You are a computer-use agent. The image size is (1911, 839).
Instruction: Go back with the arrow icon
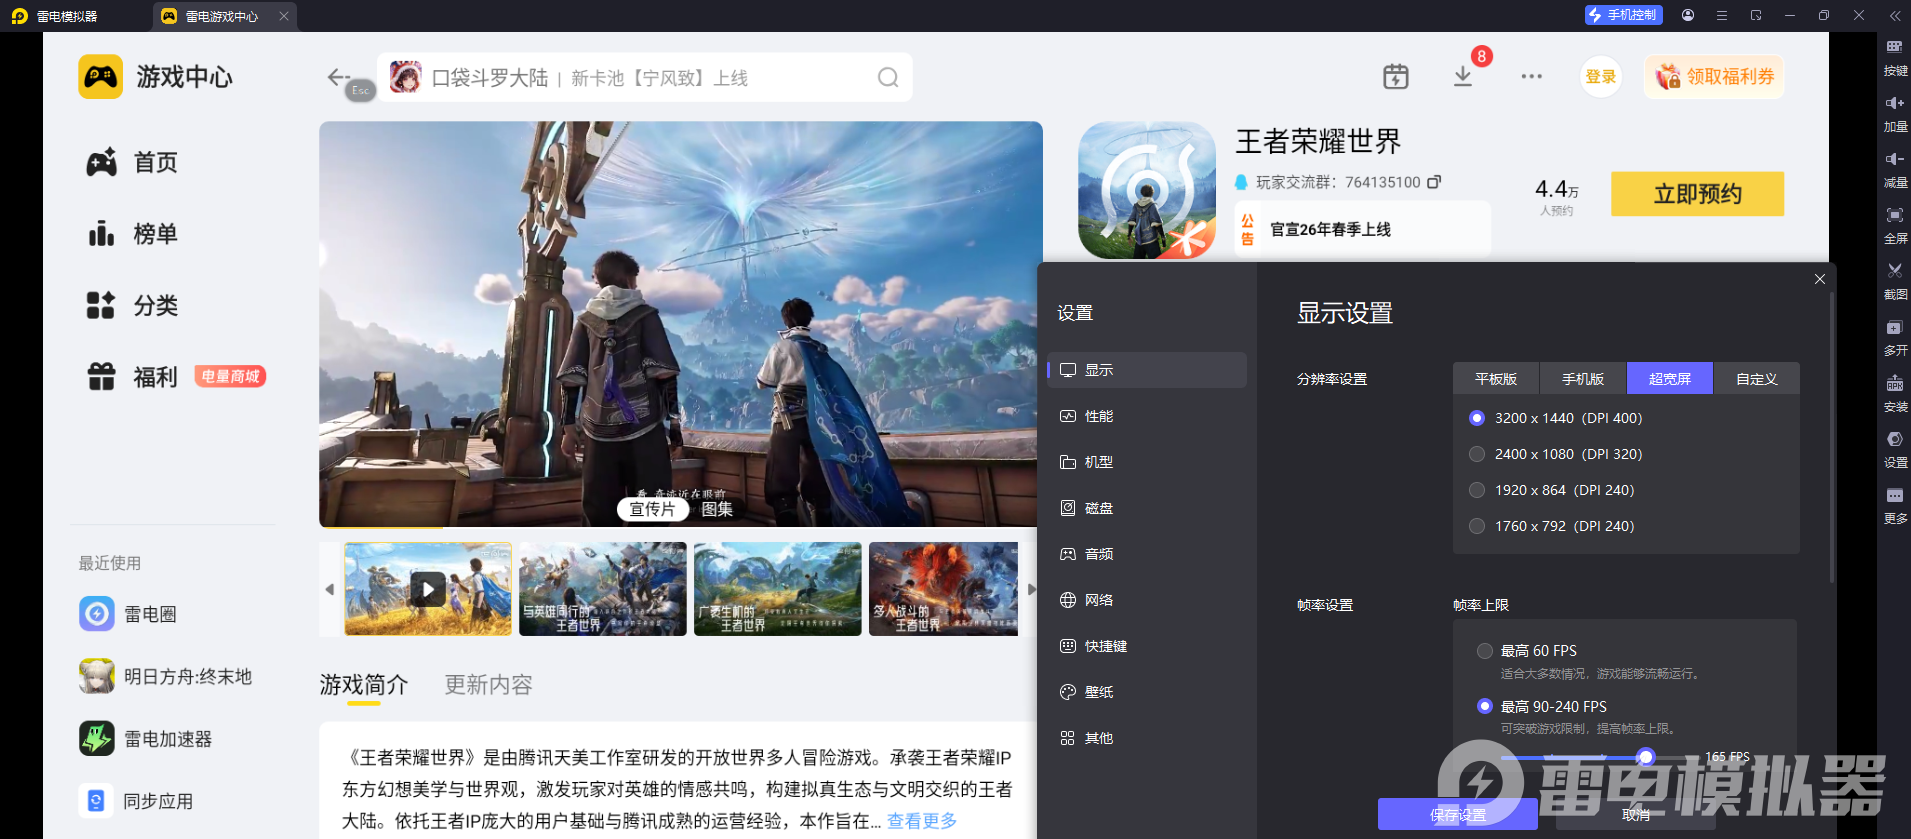[338, 76]
